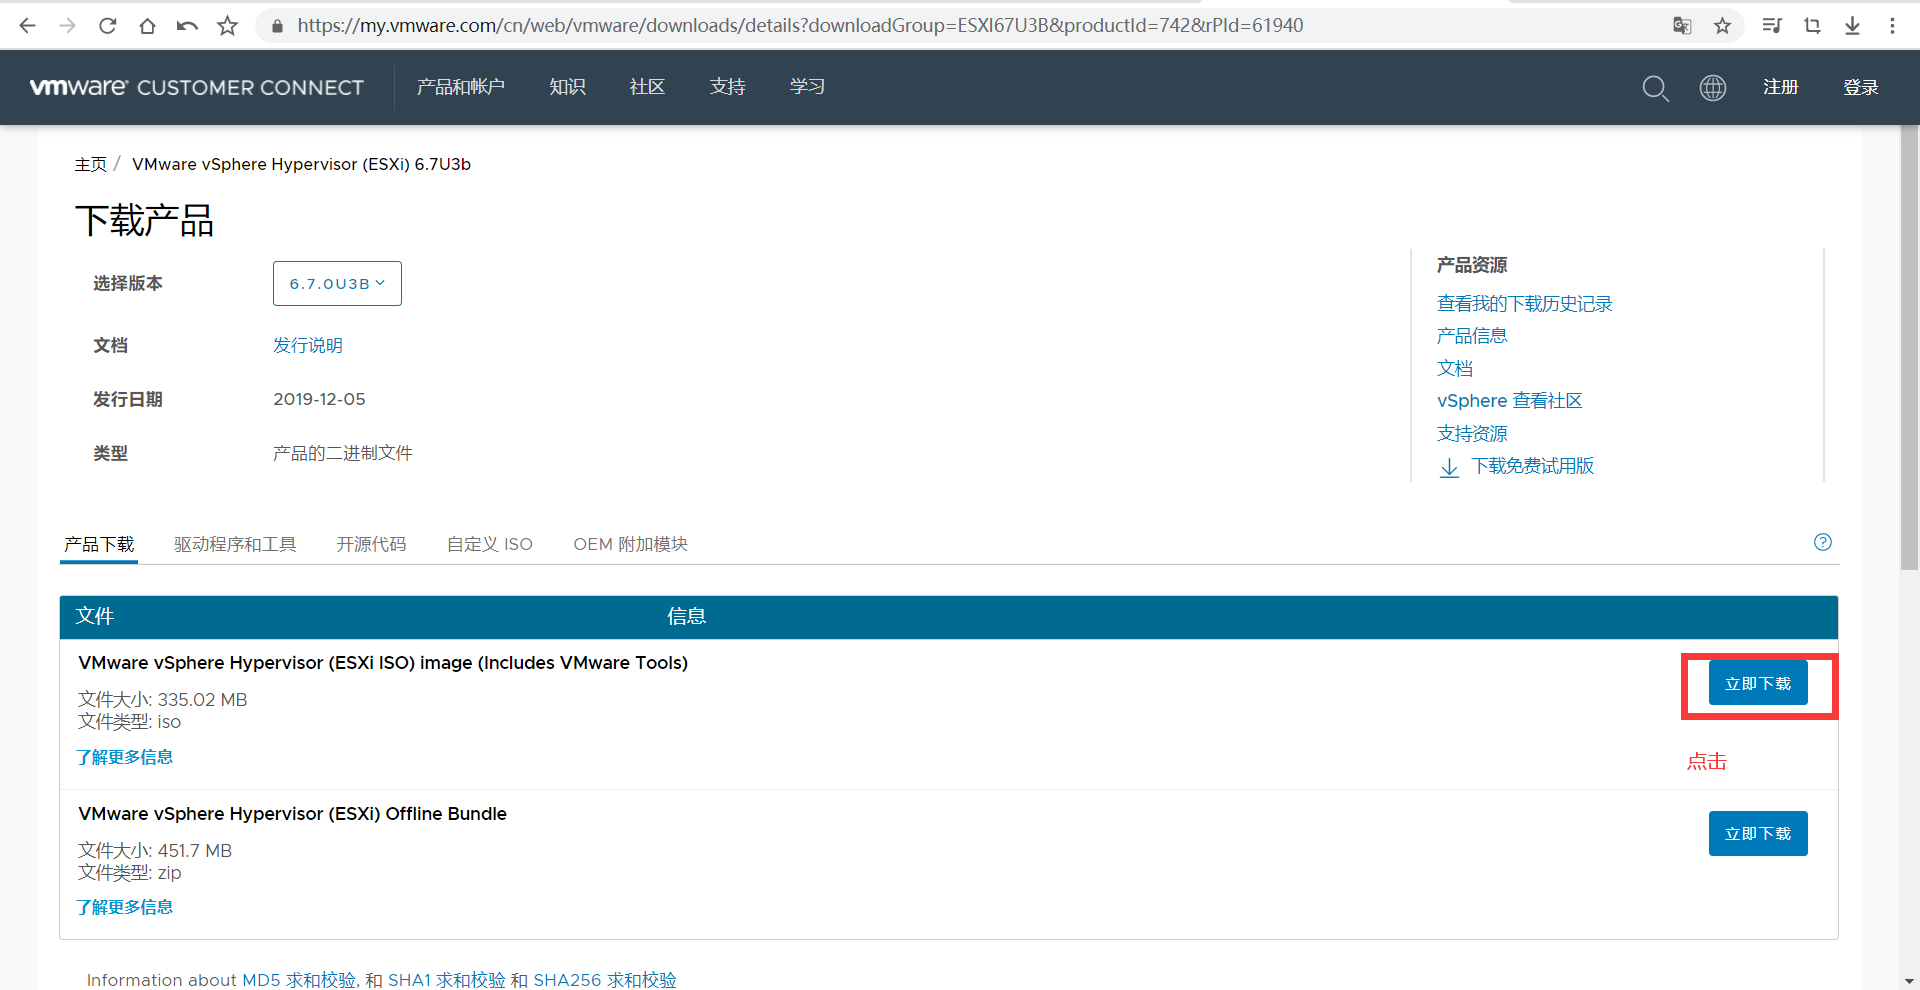Viewport: 1920px width, 990px height.
Task: Go back to the previous page
Action: click(x=27, y=26)
